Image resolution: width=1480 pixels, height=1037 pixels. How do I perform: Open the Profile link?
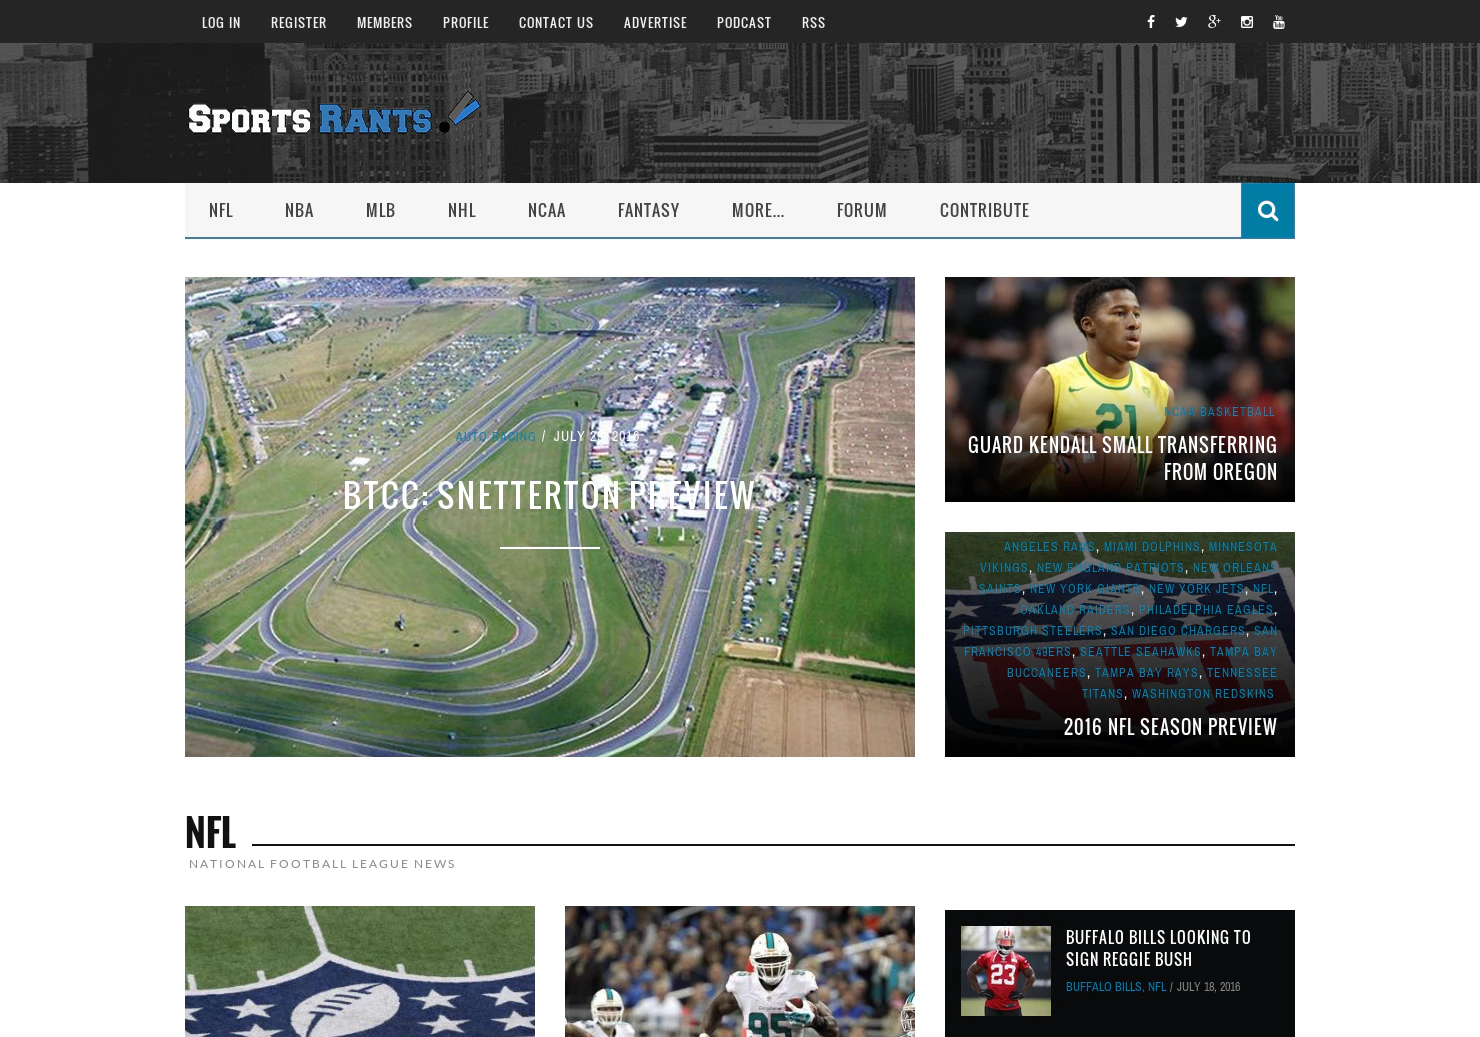[466, 22]
